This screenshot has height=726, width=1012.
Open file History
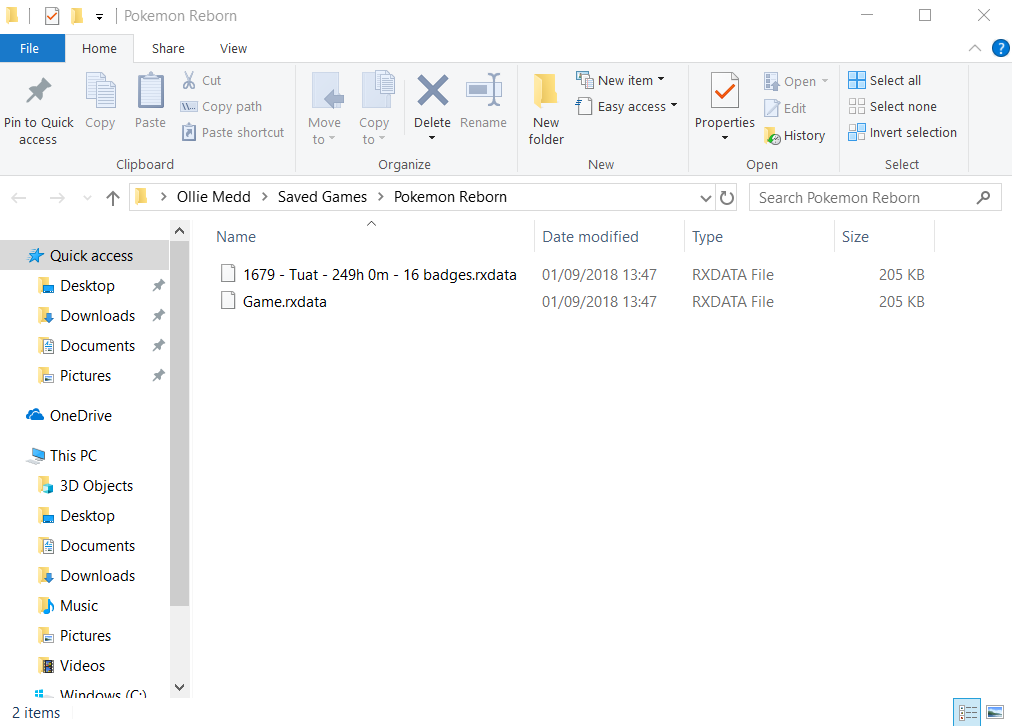[794, 136]
